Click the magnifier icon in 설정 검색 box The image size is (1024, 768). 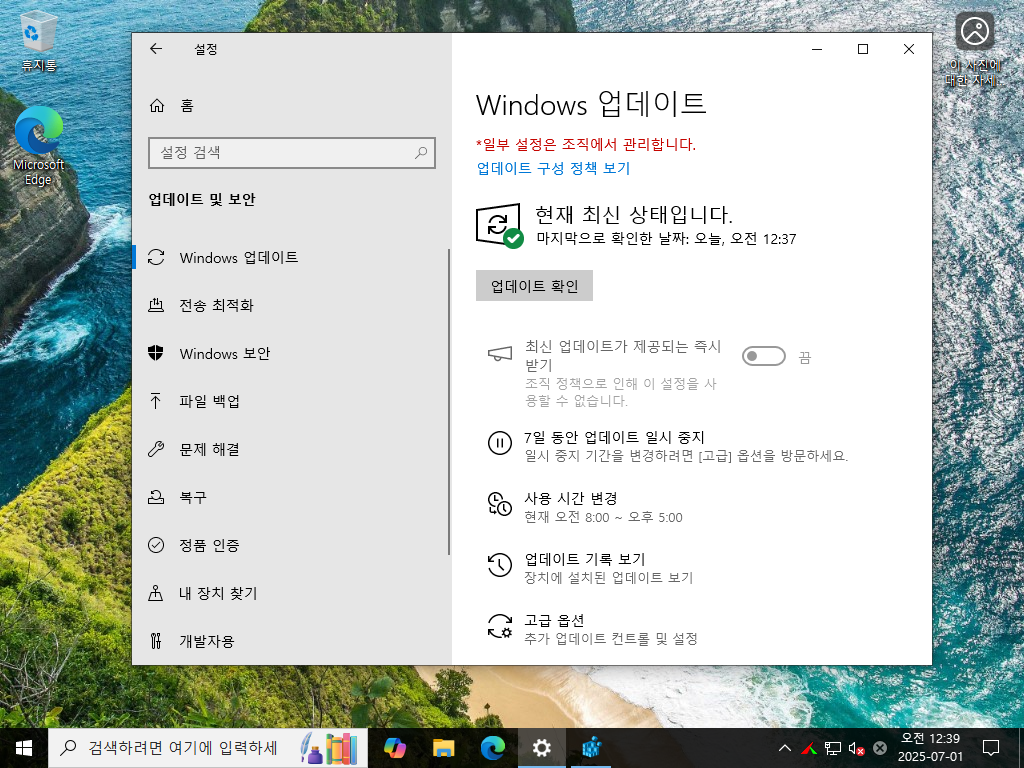pyautogui.click(x=421, y=153)
